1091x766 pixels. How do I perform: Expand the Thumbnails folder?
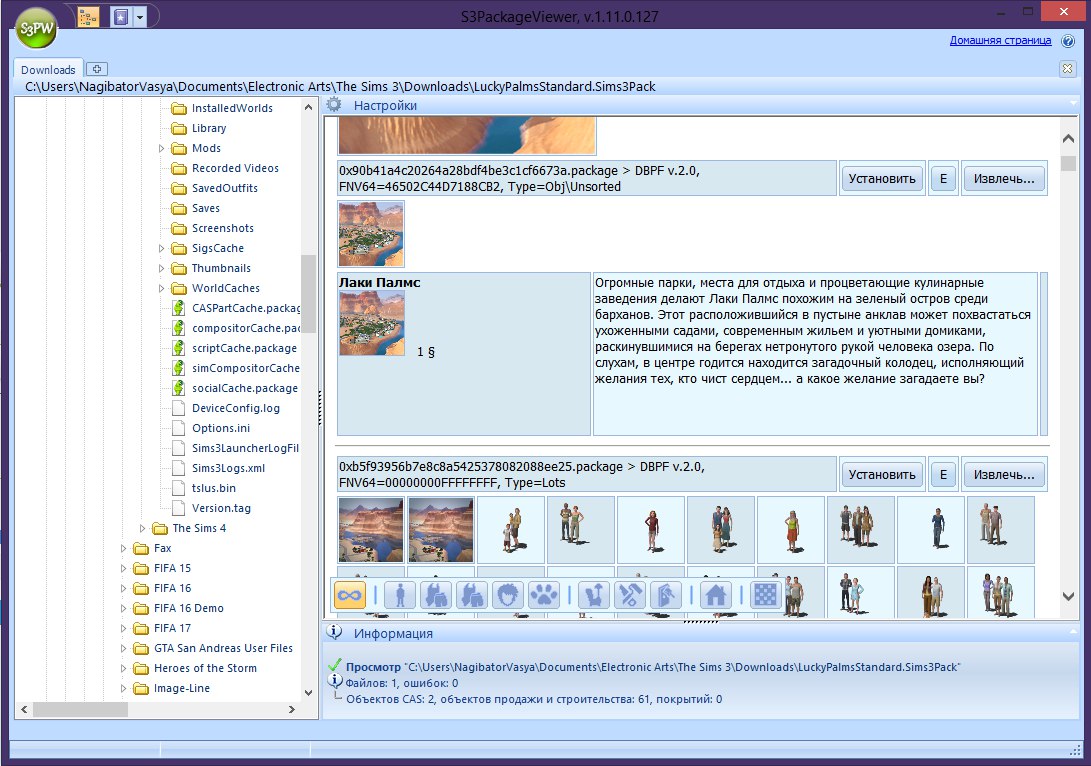[x=161, y=269]
